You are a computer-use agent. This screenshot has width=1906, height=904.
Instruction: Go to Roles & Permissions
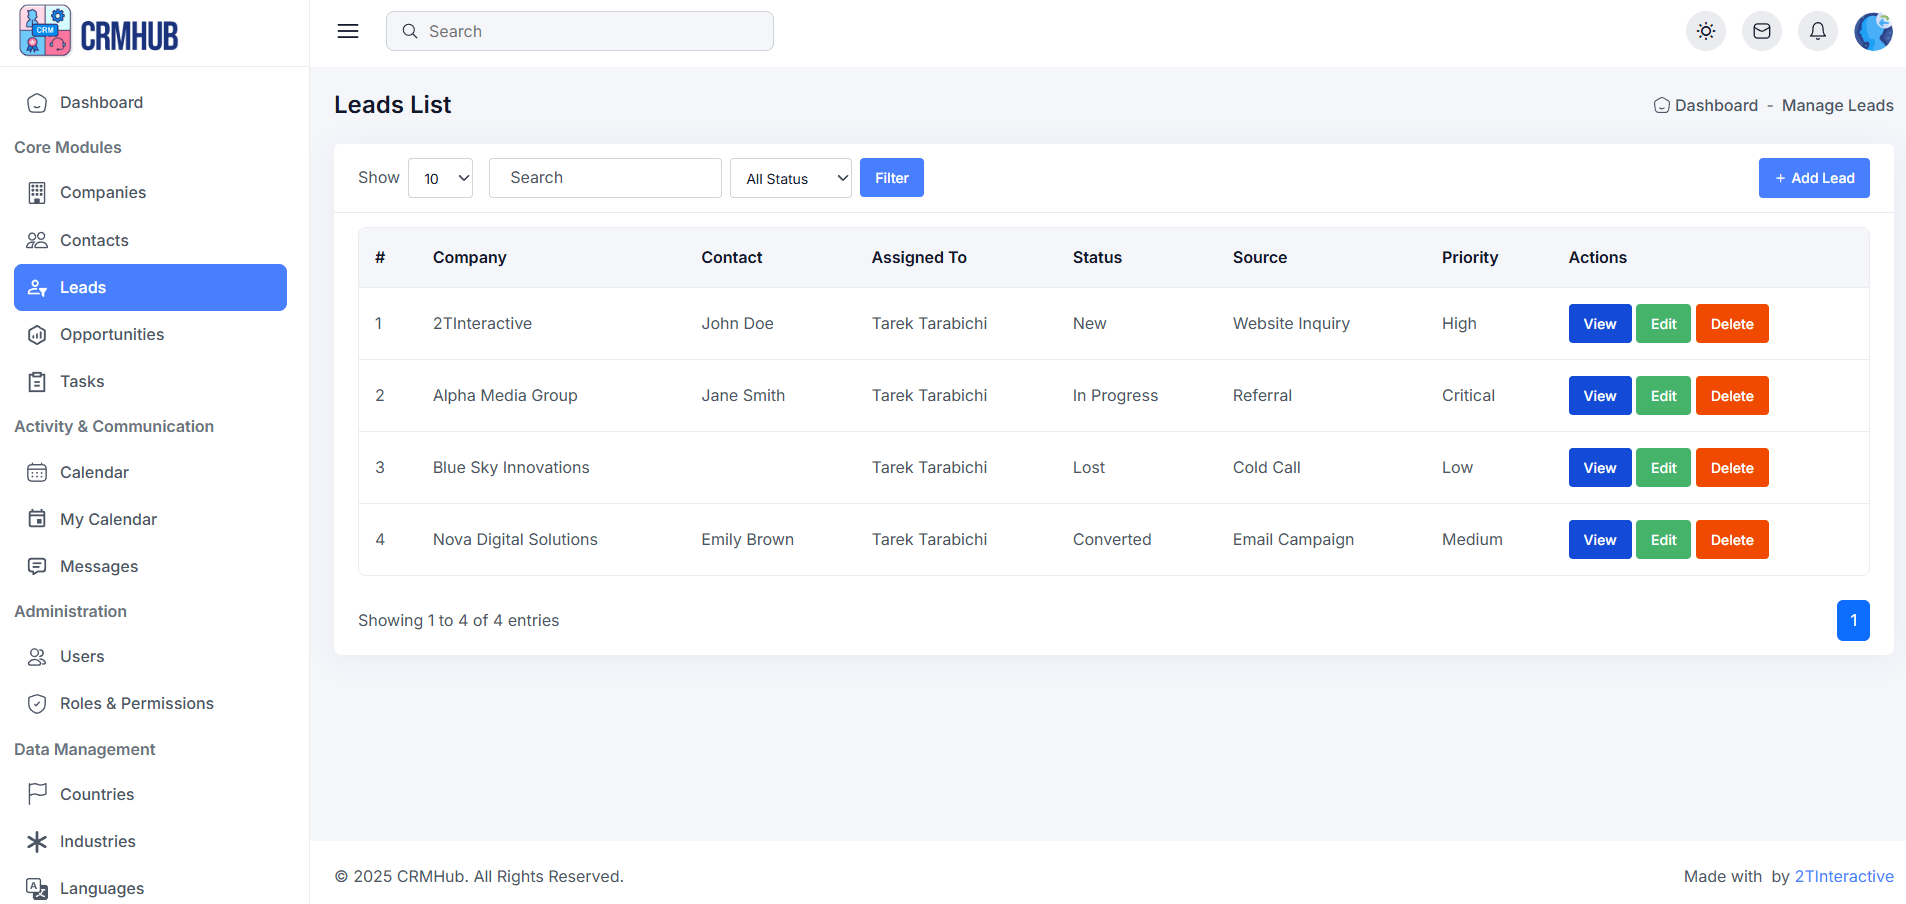point(136,704)
